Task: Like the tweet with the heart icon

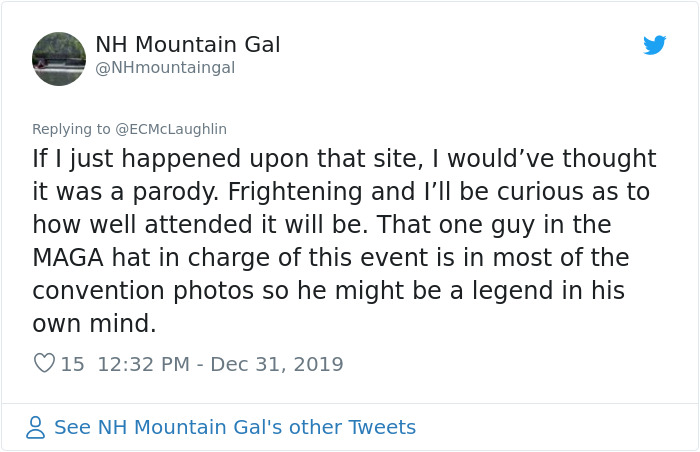Action: pyautogui.click(x=44, y=364)
